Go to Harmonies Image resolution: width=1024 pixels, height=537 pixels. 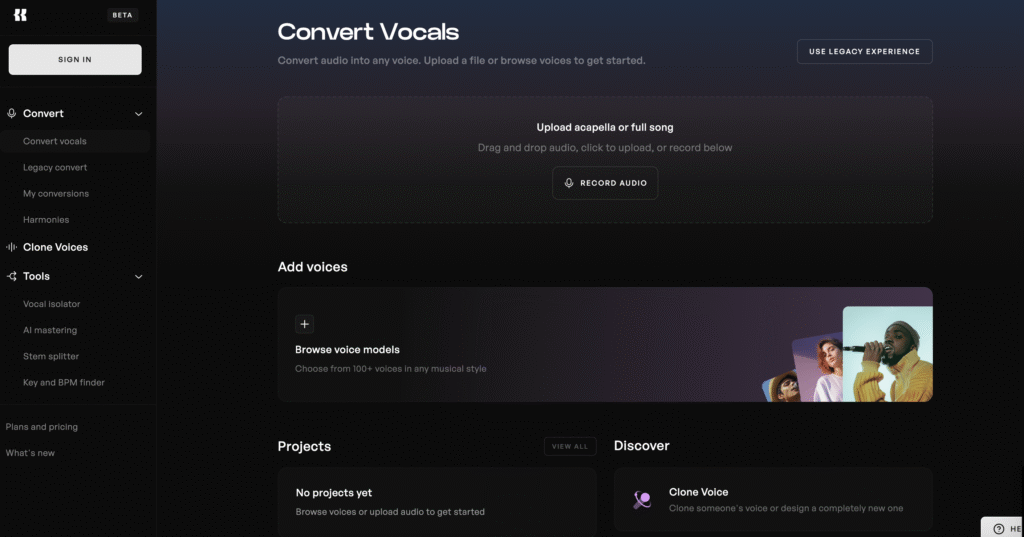[46, 220]
